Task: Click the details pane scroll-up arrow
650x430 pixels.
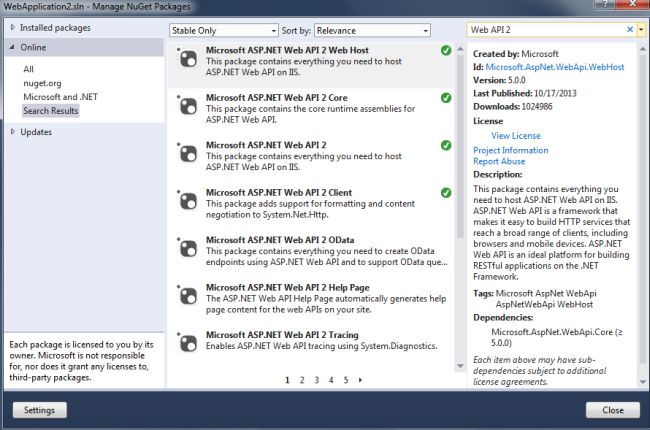Action: click(643, 49)
